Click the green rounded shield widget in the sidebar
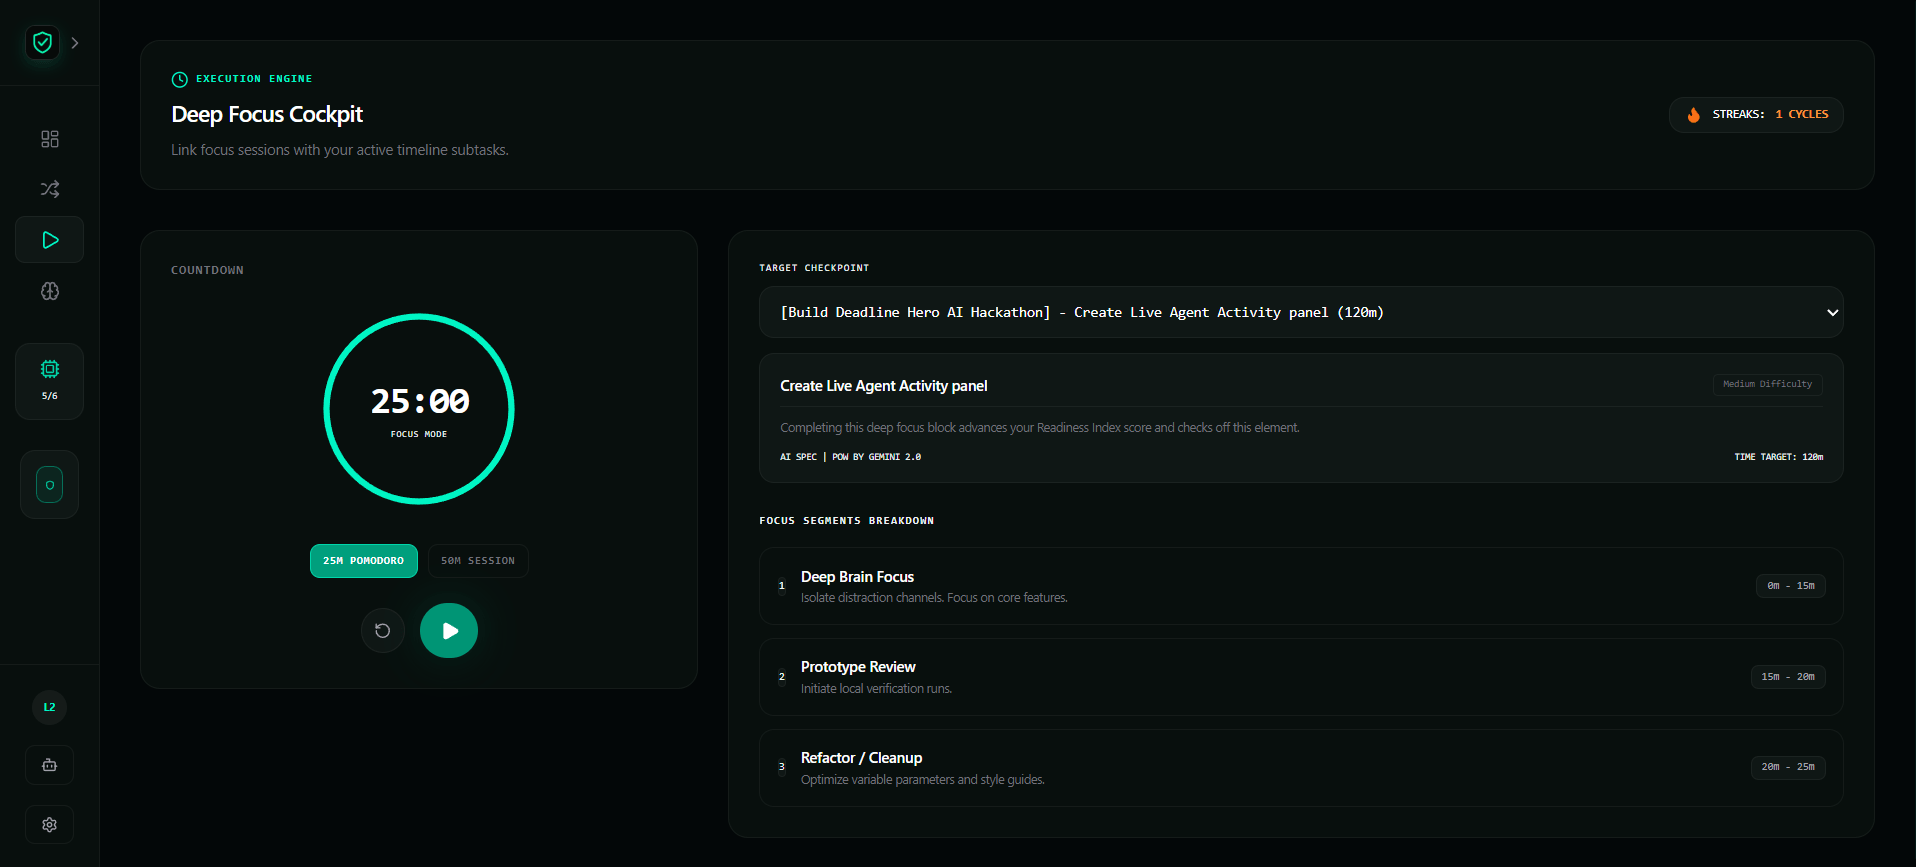 tap(50, 485)
